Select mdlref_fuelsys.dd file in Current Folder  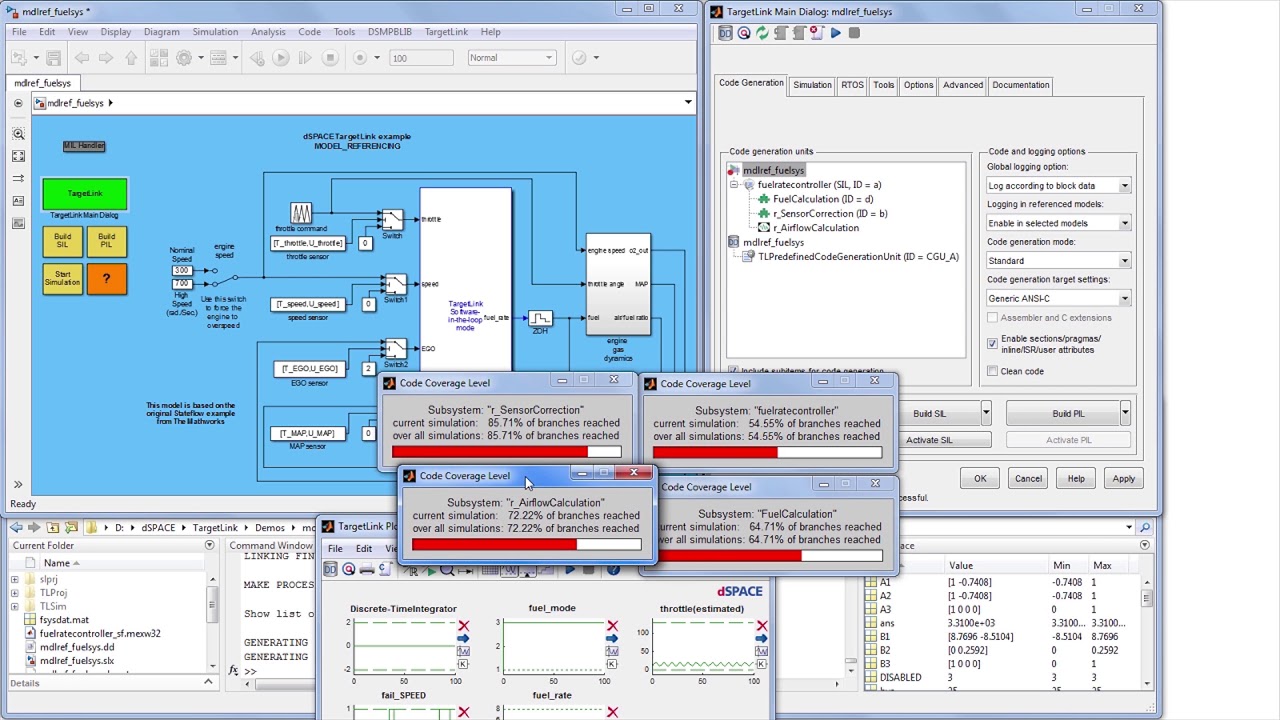pyautogui.click(x=77, y=647)
